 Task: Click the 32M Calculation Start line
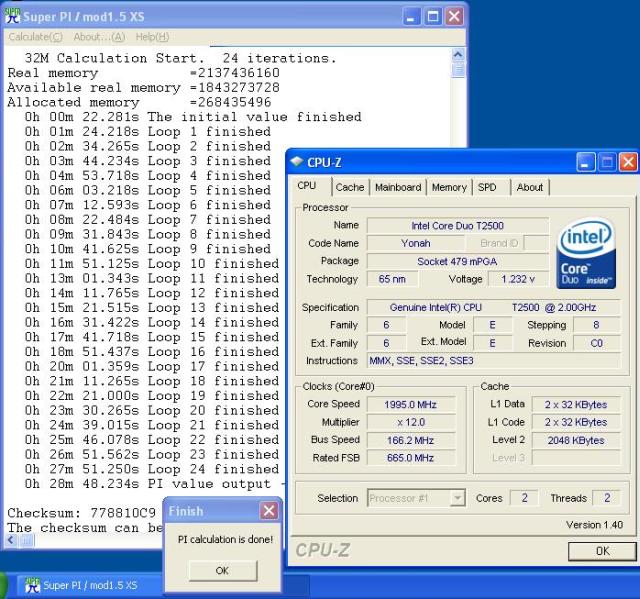click(x=180, y=58)
